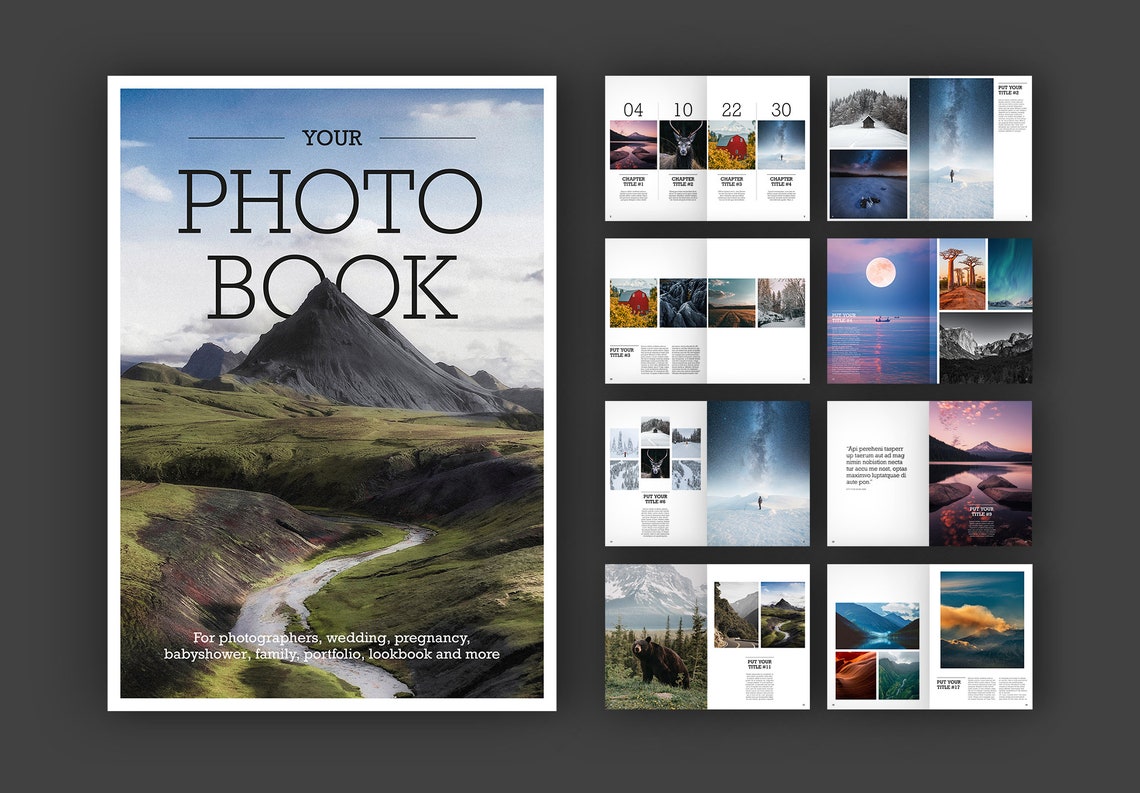Image resolution: width=1140 pixels, height=793 pixels.
Task: Click the PUT YOUR TITLE #17 label
Action: (949, 683)
